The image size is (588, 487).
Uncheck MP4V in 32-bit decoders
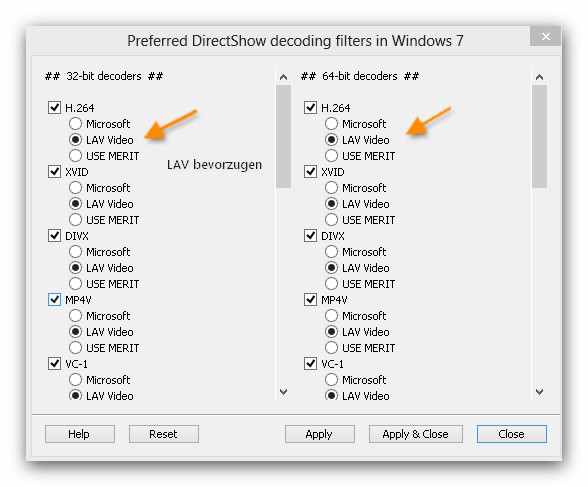54,300
